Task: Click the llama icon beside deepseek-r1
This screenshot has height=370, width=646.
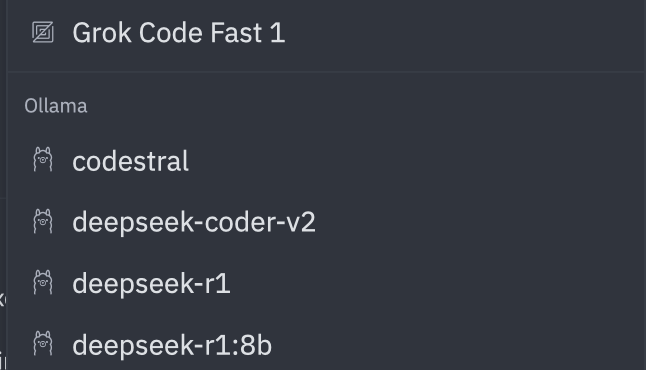Action: tap(43, 283)
